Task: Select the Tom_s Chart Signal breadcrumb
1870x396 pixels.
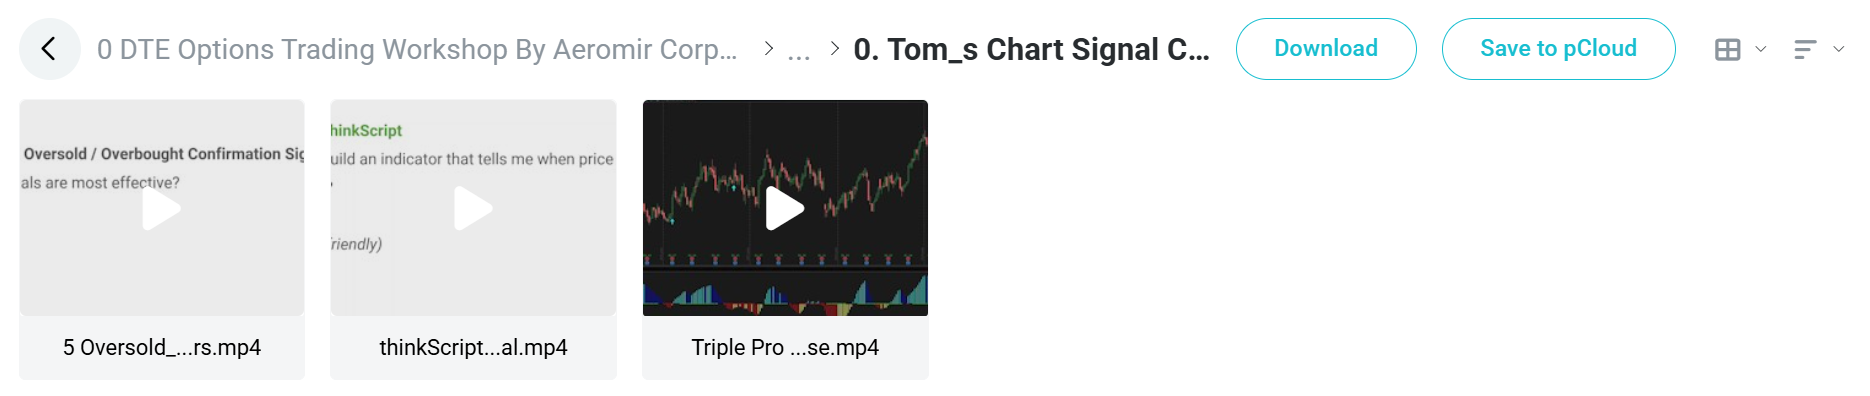Action: [1031, 49]
